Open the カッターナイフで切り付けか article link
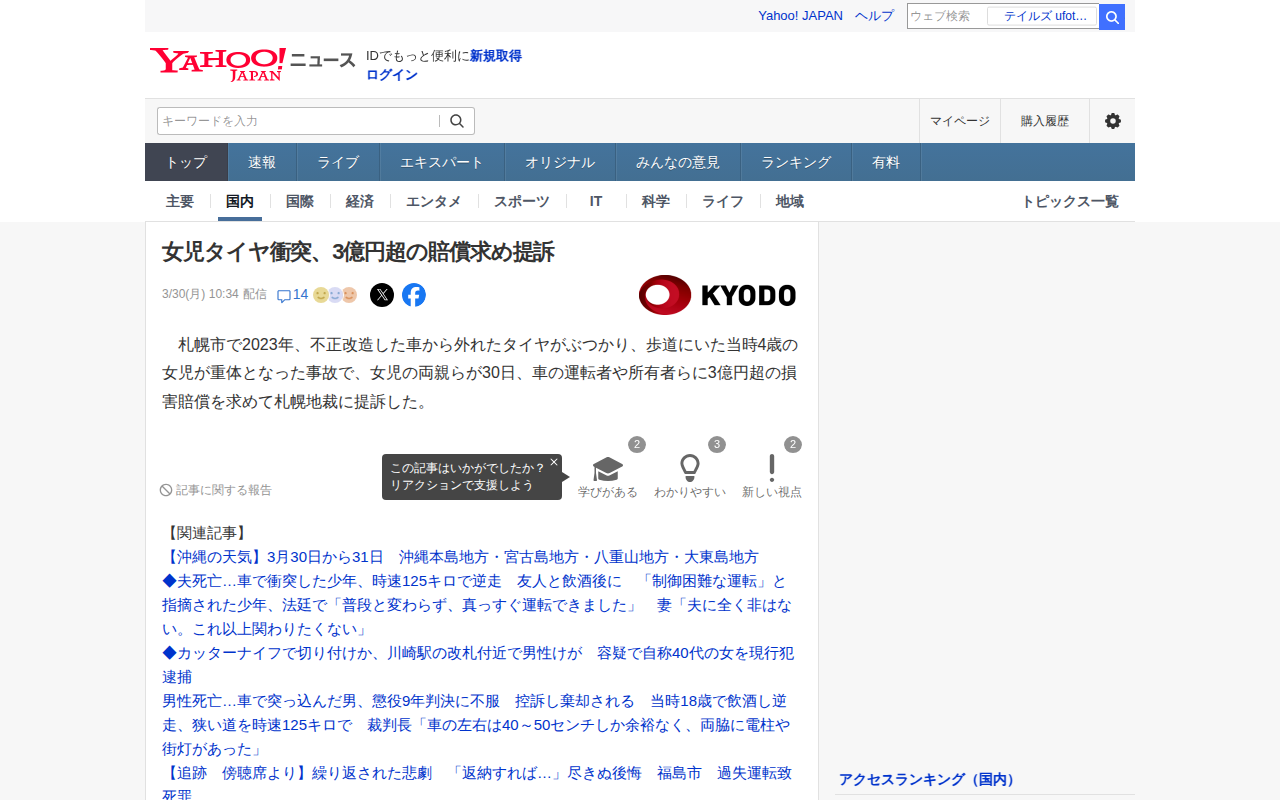Viewport: 1280px width, 800px height. coord(478,665)
